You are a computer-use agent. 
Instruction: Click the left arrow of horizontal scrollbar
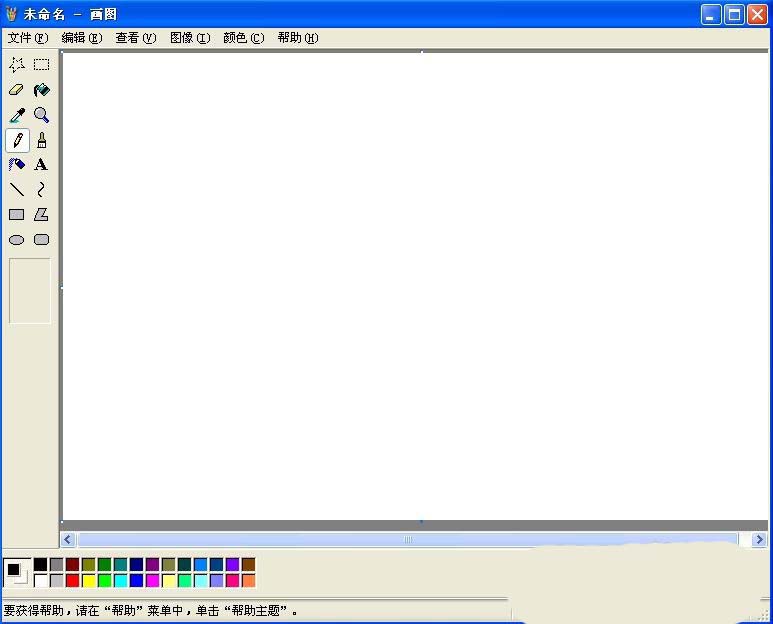68,540
